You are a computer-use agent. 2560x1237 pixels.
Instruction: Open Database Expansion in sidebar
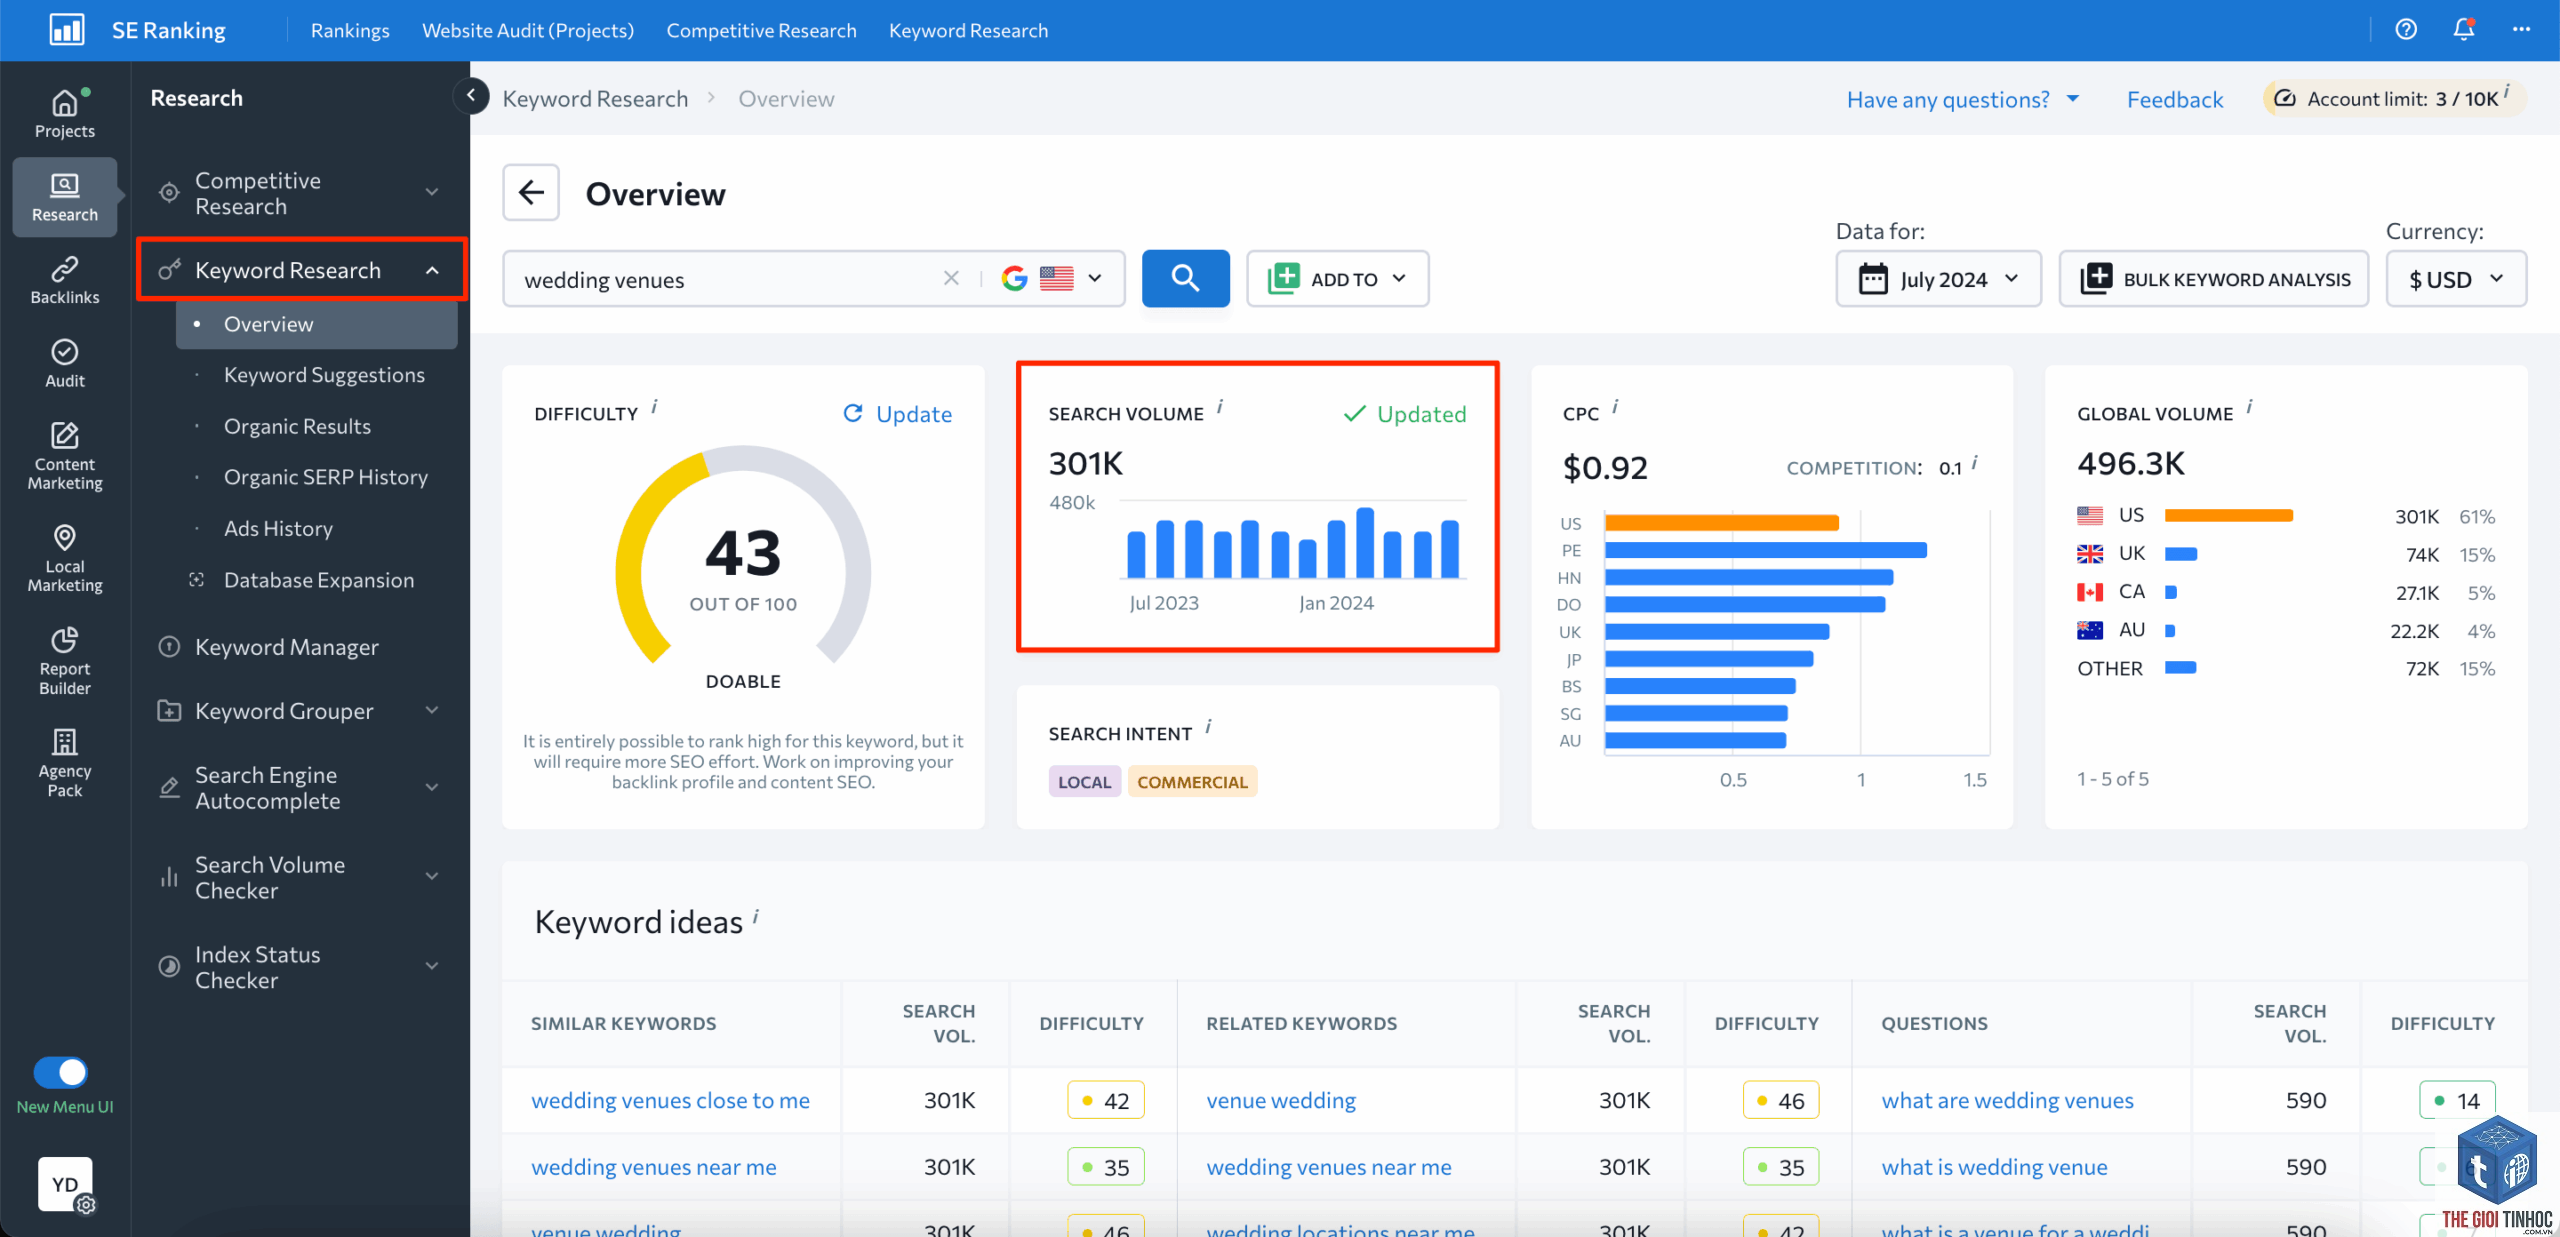pos(318,580)
